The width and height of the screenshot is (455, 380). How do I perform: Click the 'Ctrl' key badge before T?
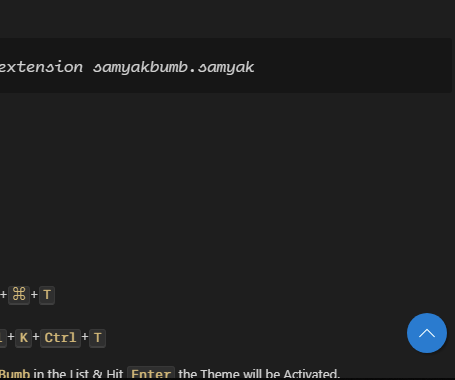click(60, 338)
